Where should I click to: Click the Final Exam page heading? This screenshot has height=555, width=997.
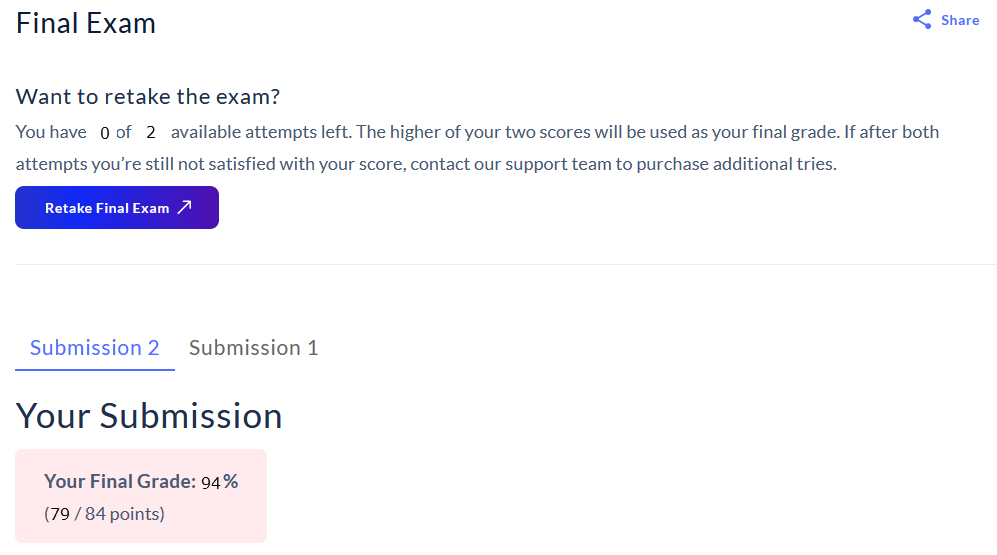[86, 23]
